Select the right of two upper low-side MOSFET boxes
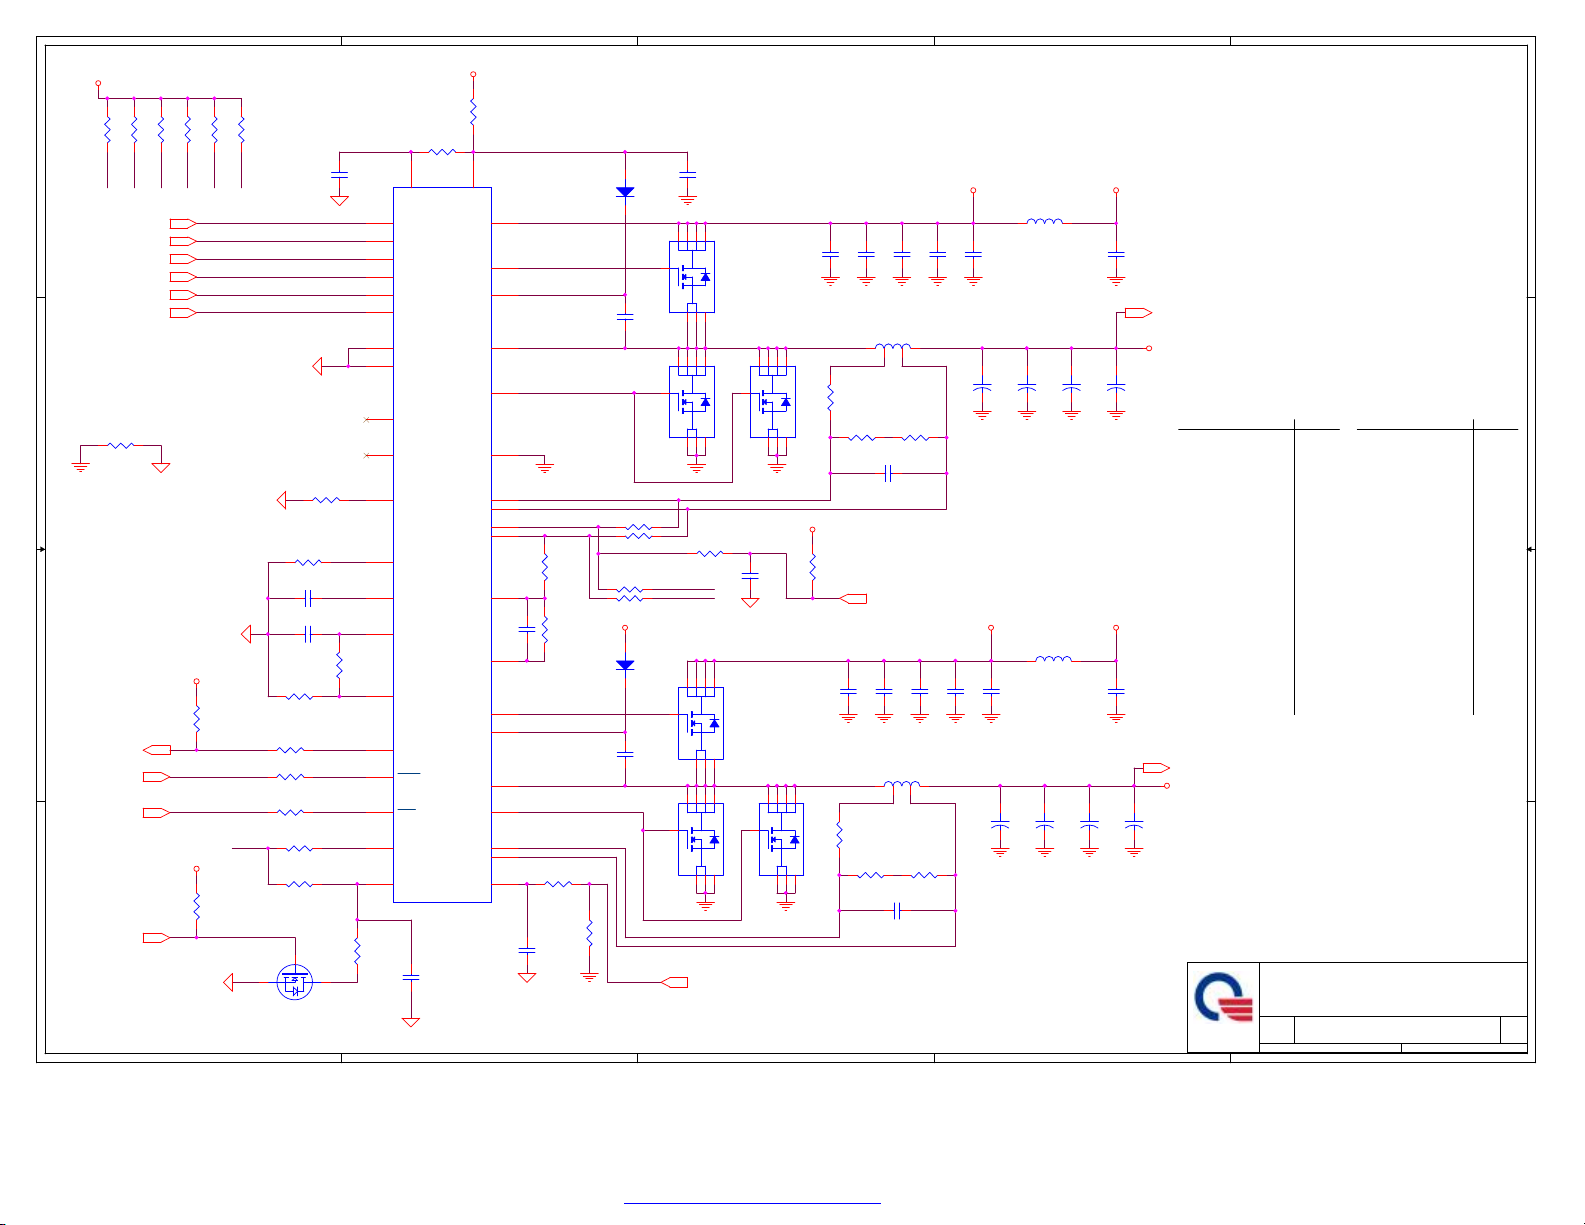Screen dimensions: 1585x1225 (x=773, y=402)
